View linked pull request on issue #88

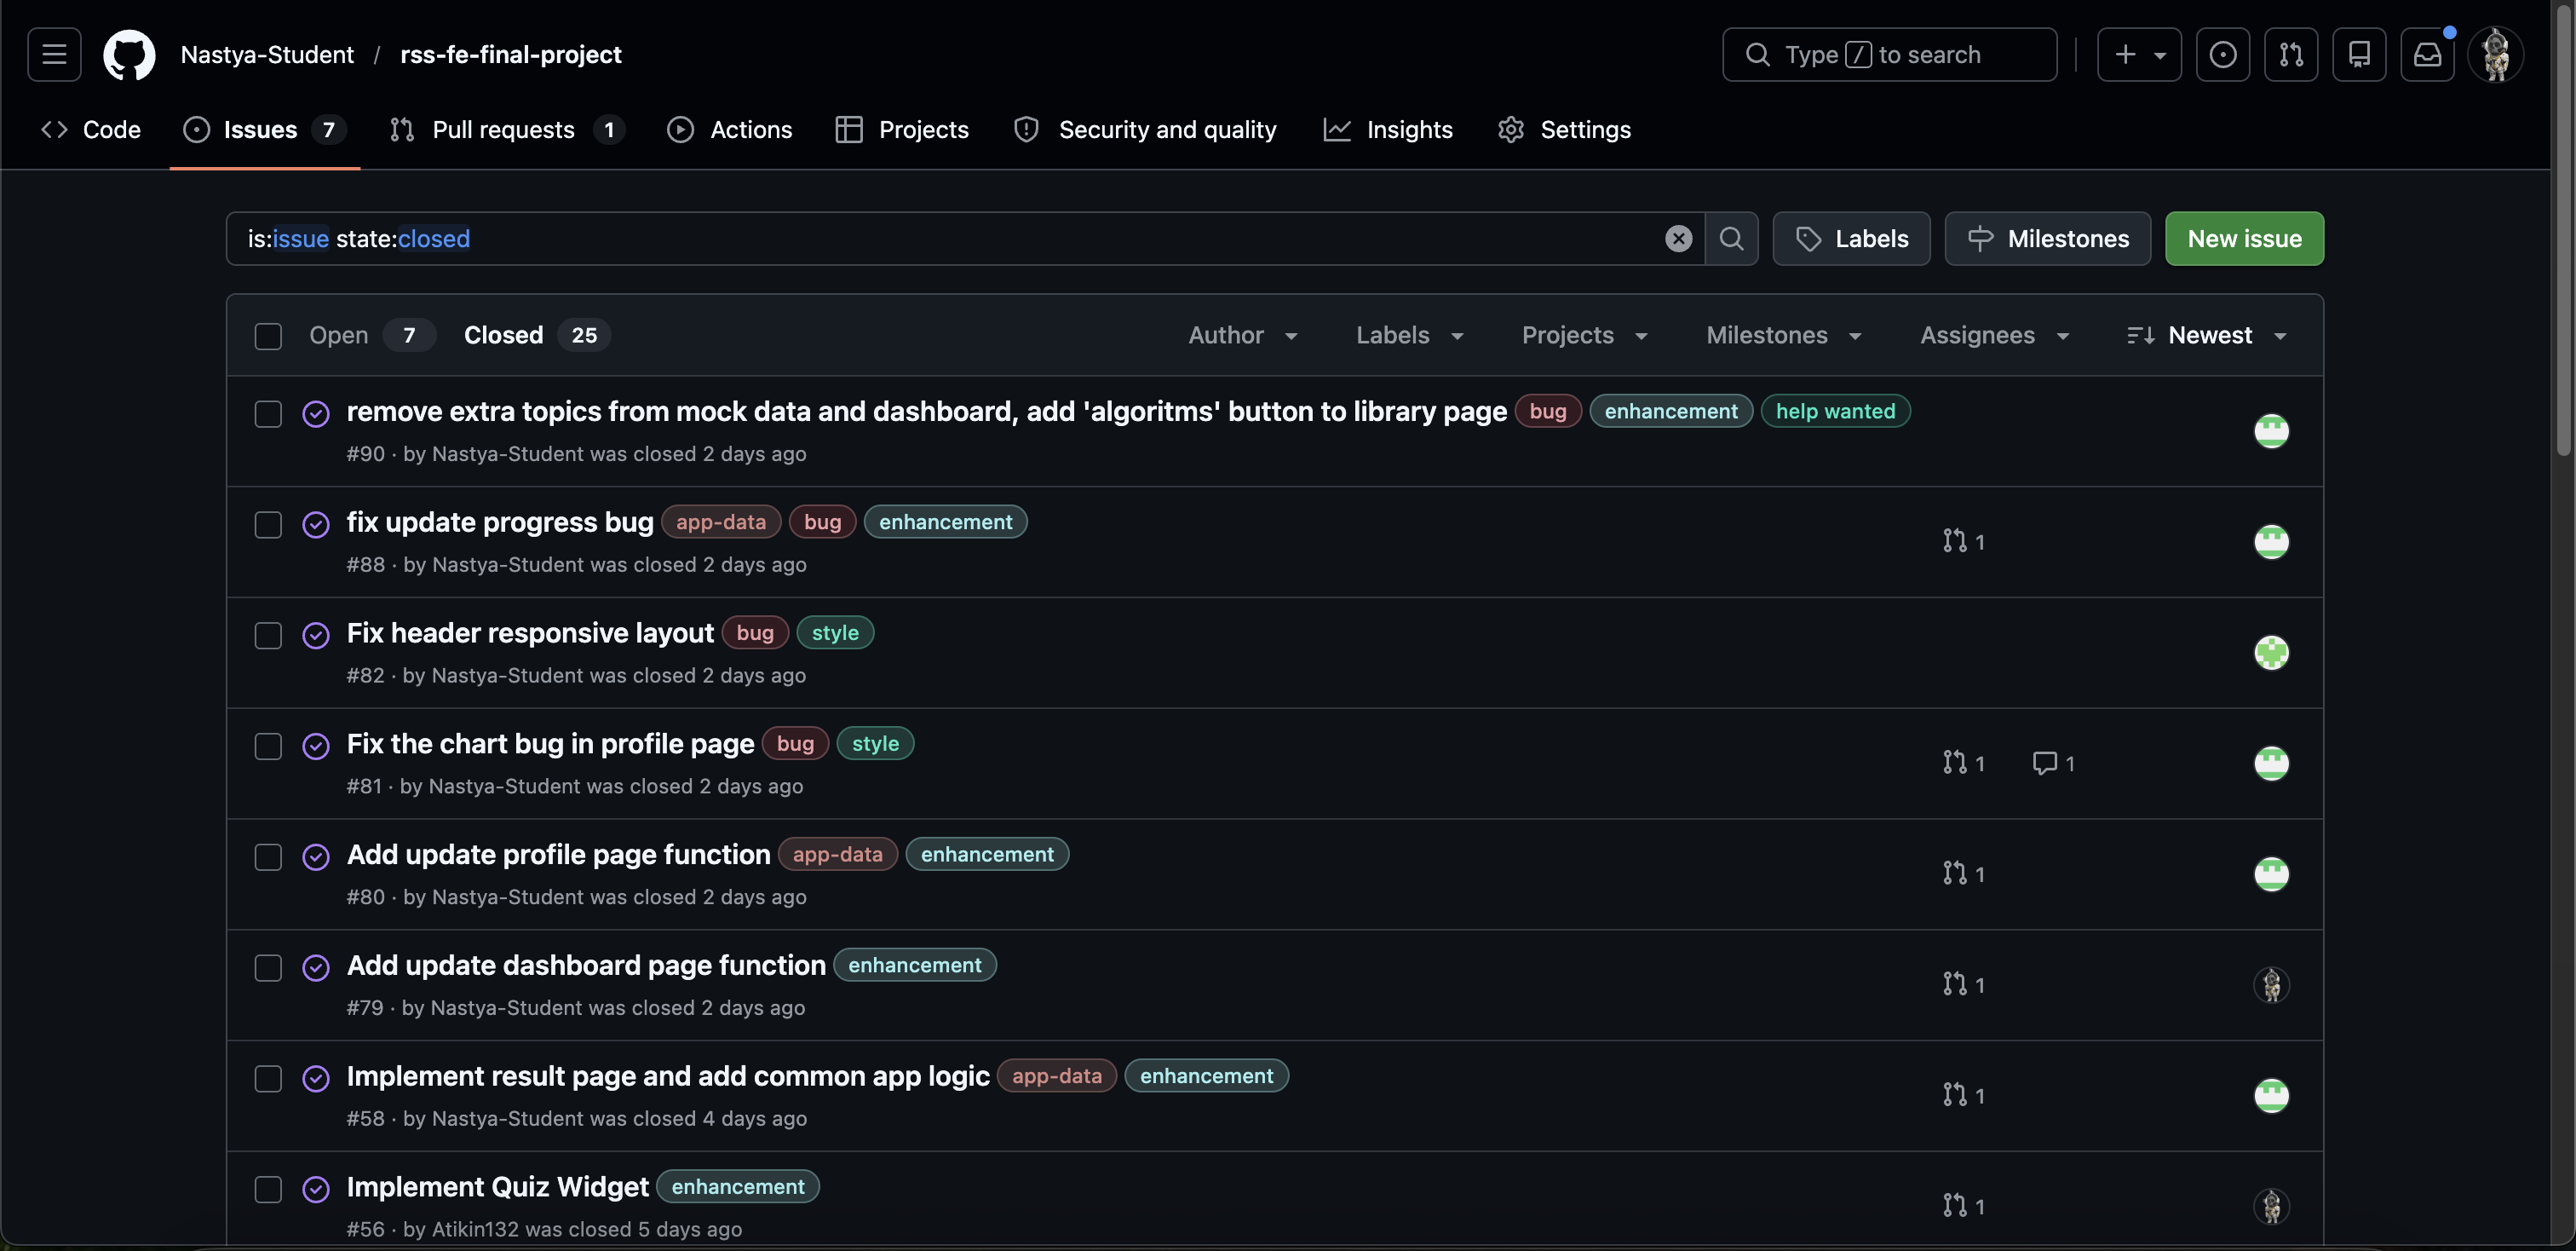point(1962,540)
